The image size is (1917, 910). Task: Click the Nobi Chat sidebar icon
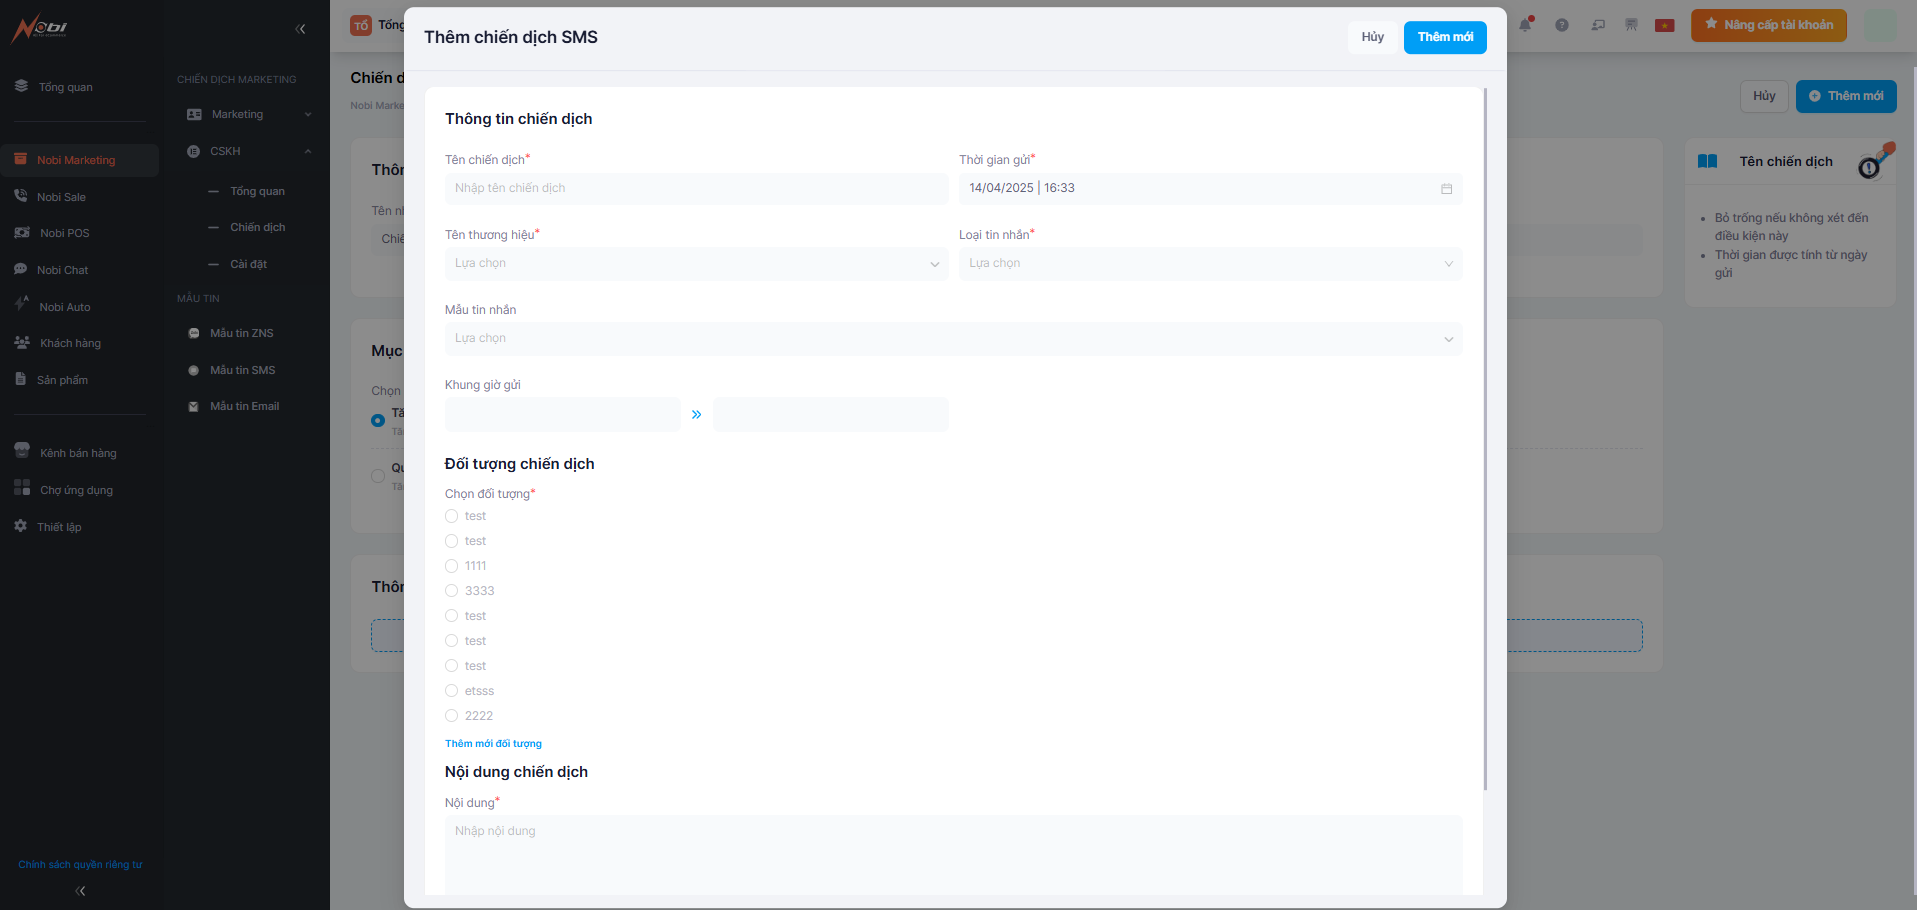tap(20, 269)
